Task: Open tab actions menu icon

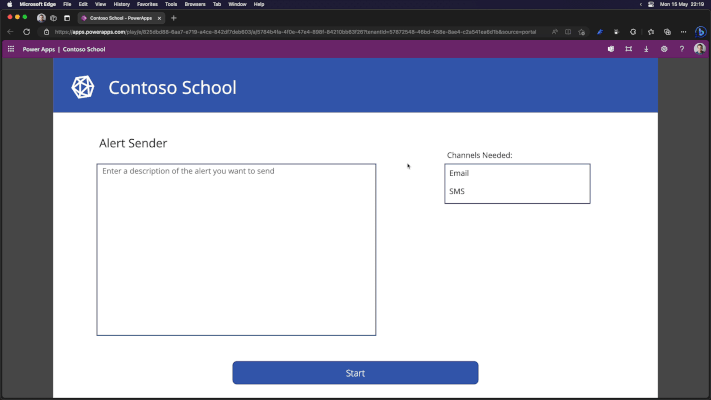Action: pos(67,18)
